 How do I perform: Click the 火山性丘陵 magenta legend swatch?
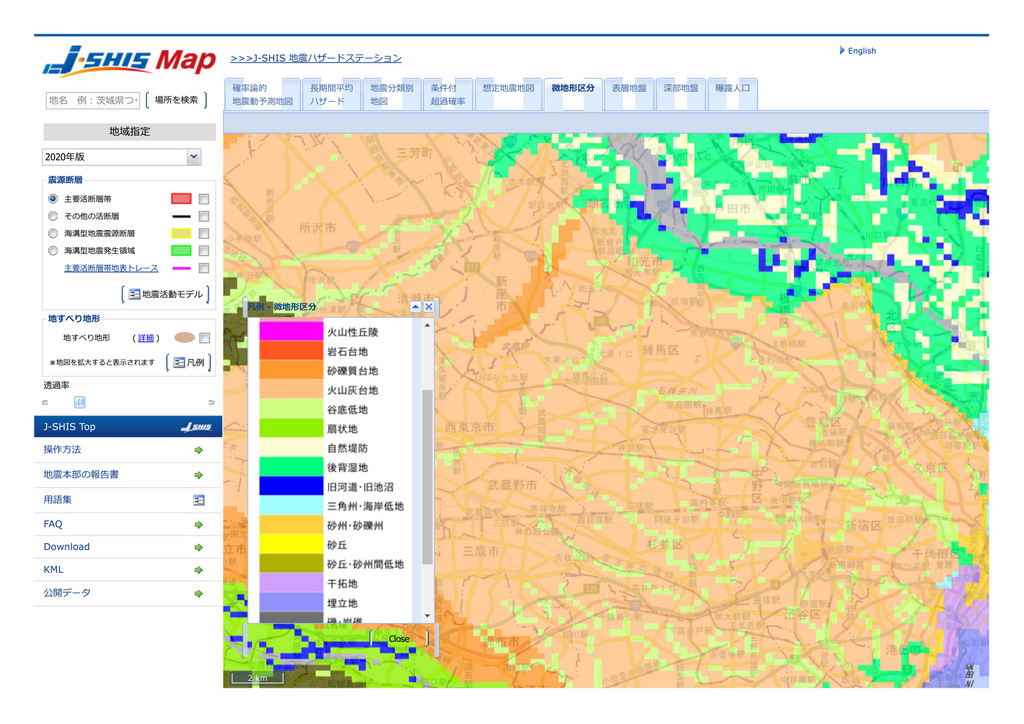pos(291,331)
